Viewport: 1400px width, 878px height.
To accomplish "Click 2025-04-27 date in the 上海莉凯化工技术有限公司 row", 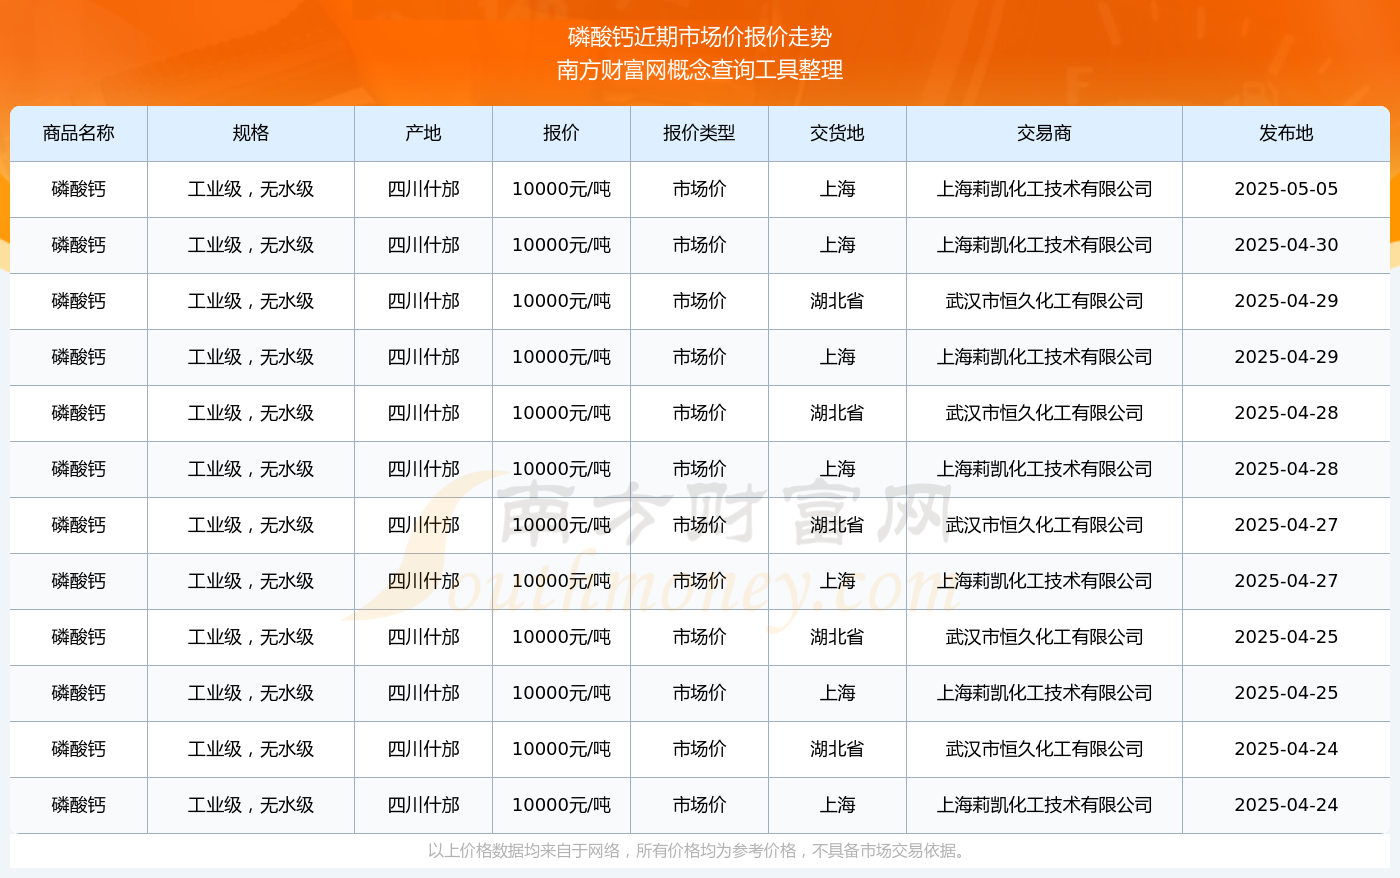I will point(1286,581).
